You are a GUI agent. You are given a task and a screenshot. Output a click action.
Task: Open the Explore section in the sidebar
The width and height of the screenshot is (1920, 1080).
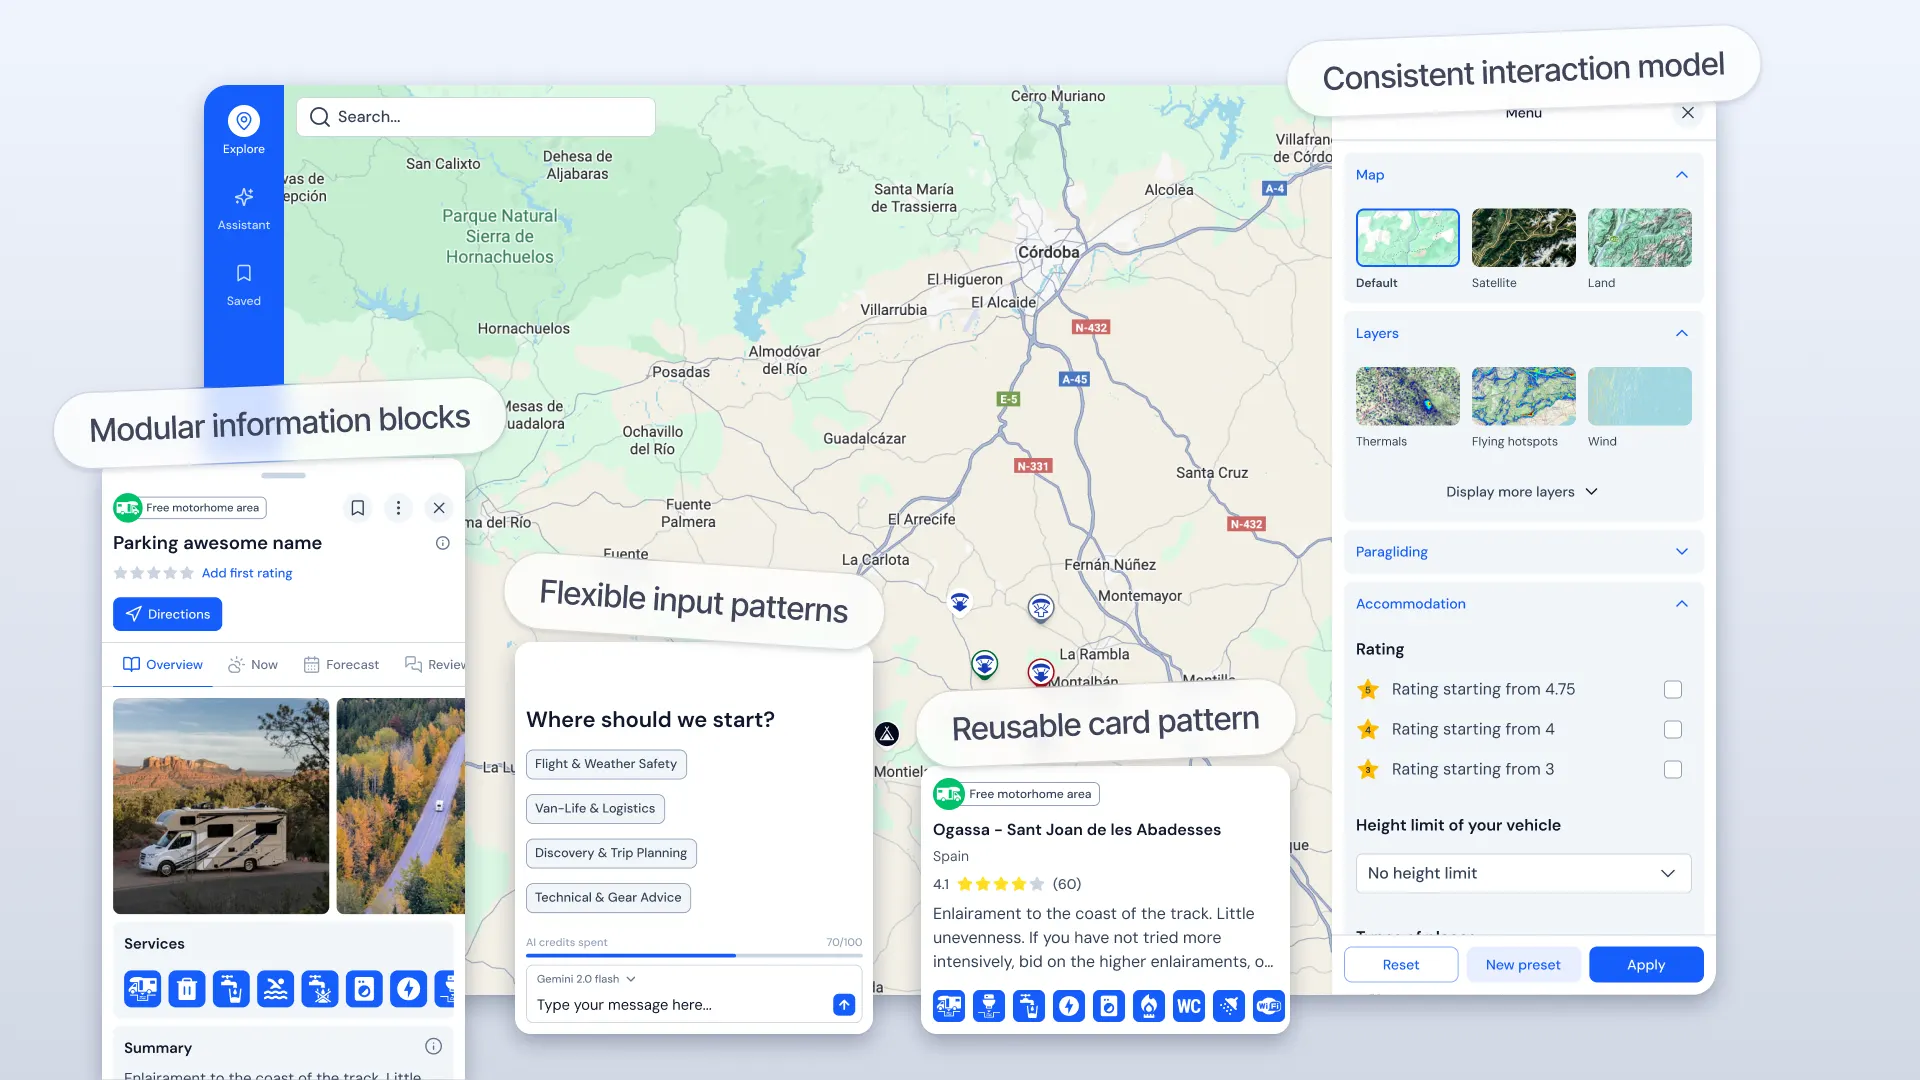[x=244, y=130]
